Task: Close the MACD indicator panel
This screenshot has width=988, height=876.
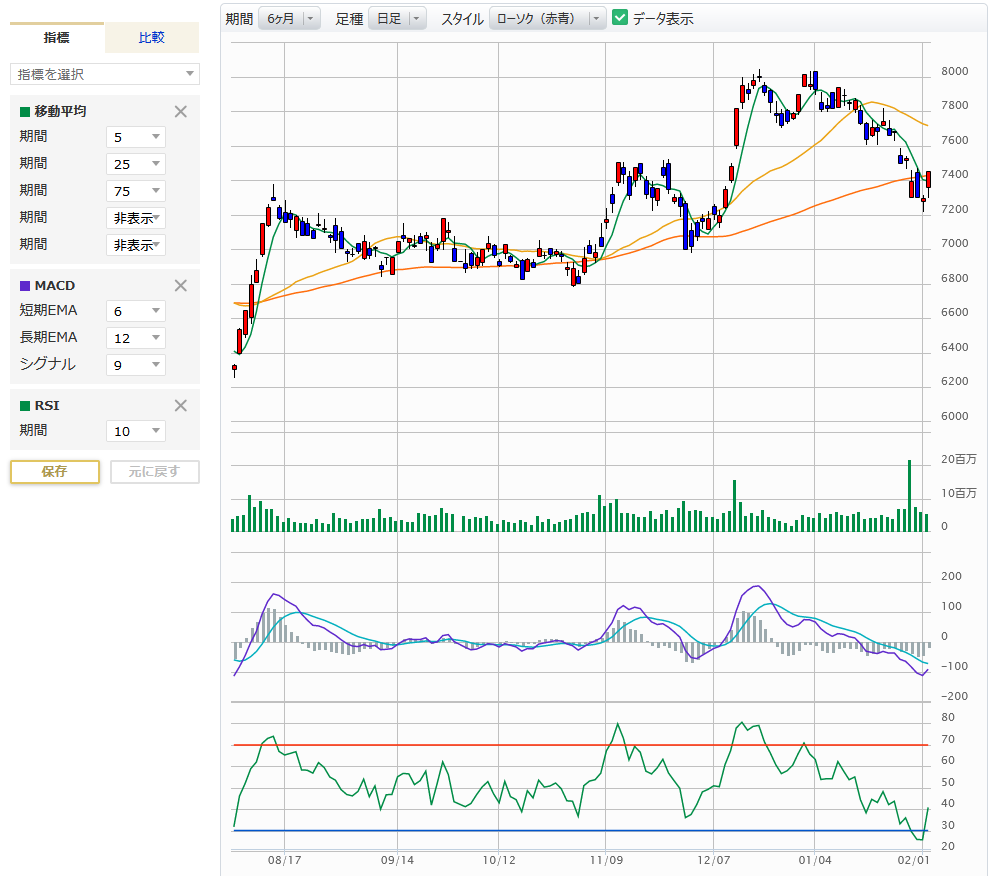Action: pyautogui.click(x=180, y=286)
